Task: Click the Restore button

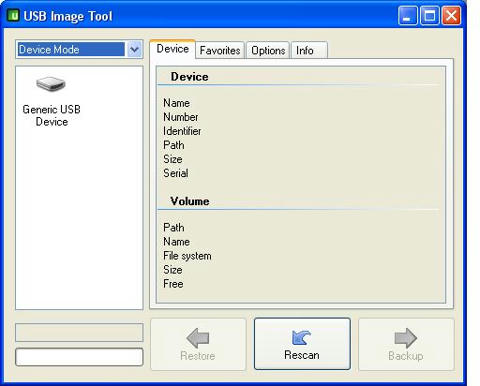Action: [198, 344]
